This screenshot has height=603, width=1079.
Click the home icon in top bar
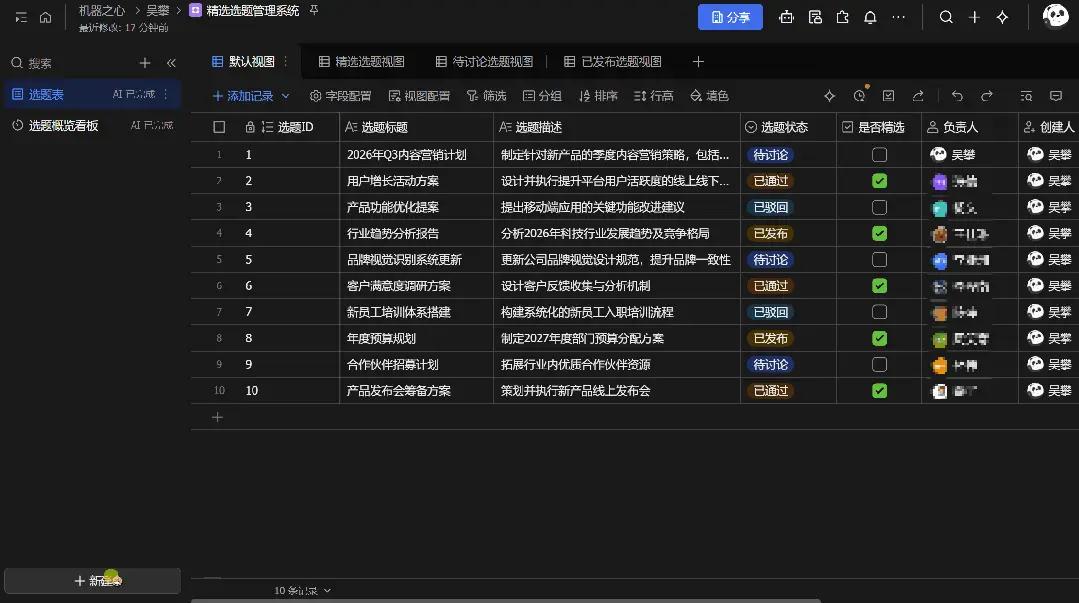click(45, 17)
